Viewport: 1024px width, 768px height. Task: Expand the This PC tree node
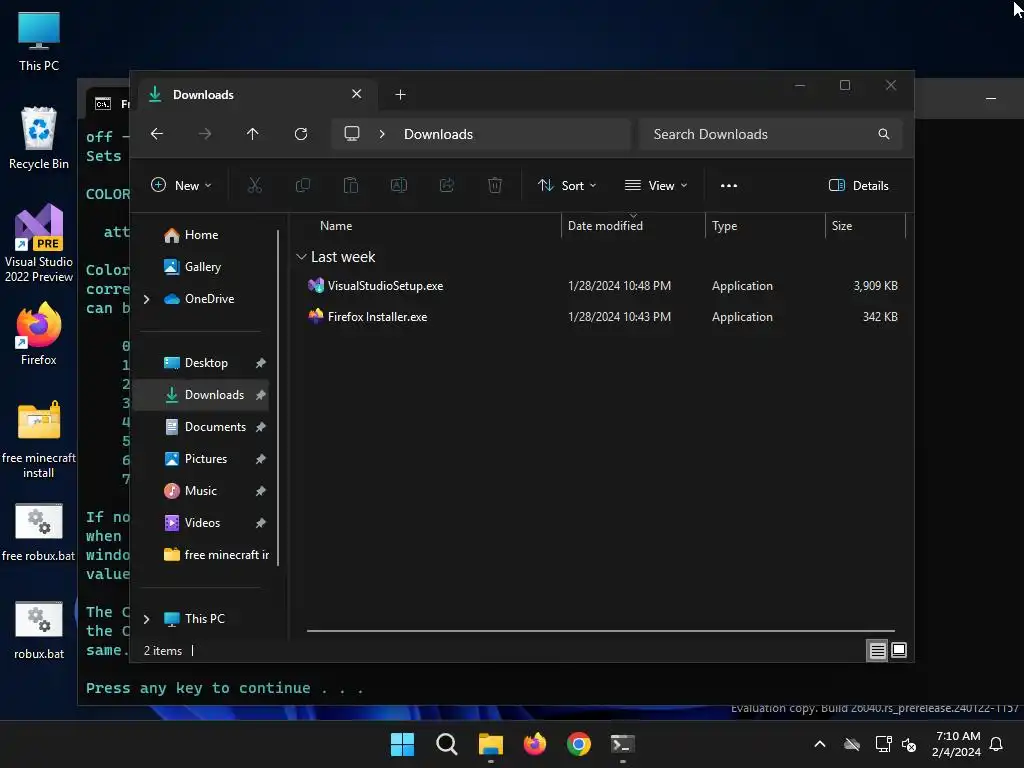point(146,618)
